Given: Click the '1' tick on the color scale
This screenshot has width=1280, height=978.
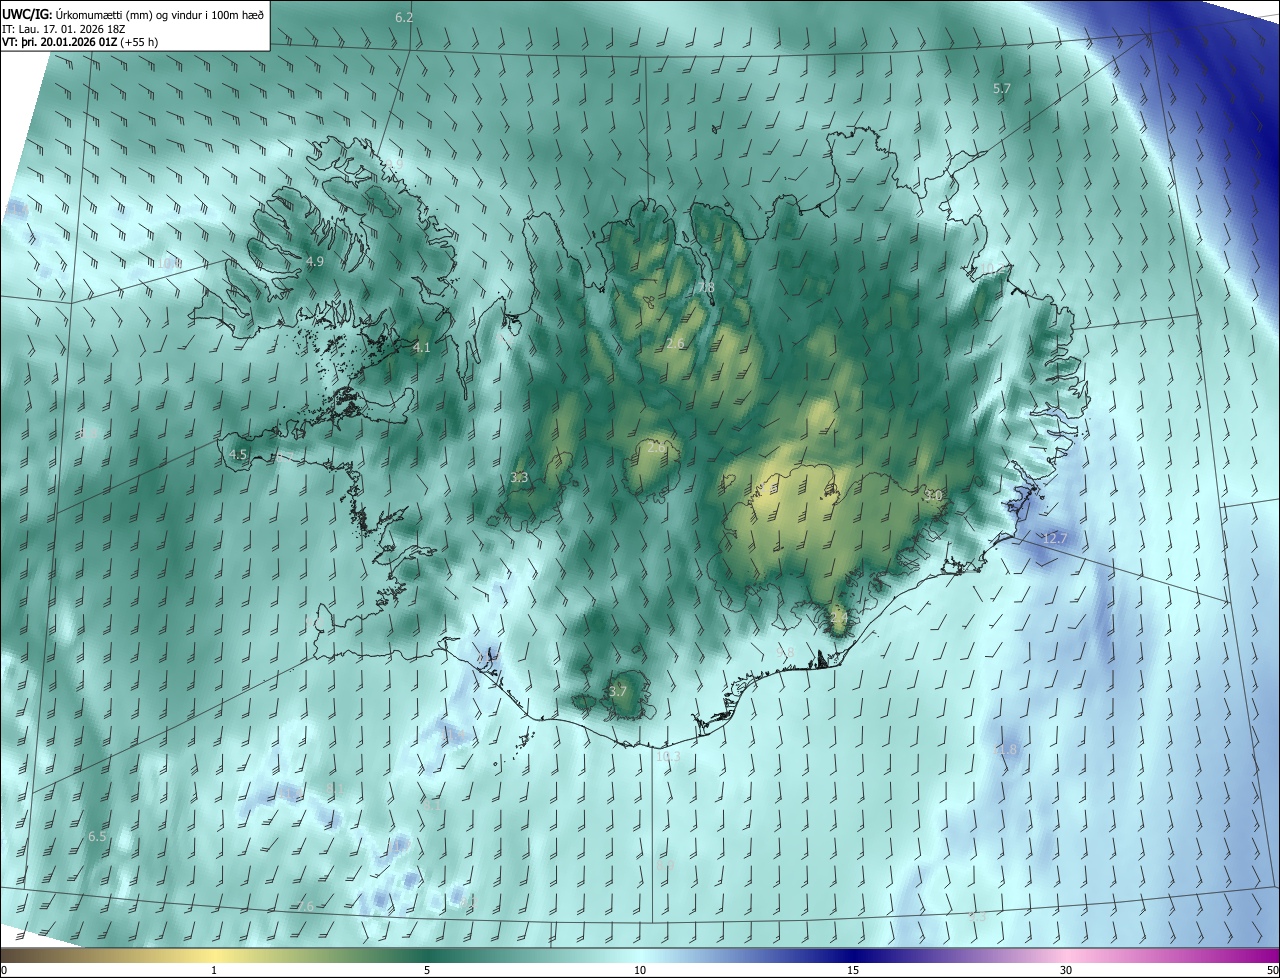Looking at the screenshot, I should click(x=215, y=971).
